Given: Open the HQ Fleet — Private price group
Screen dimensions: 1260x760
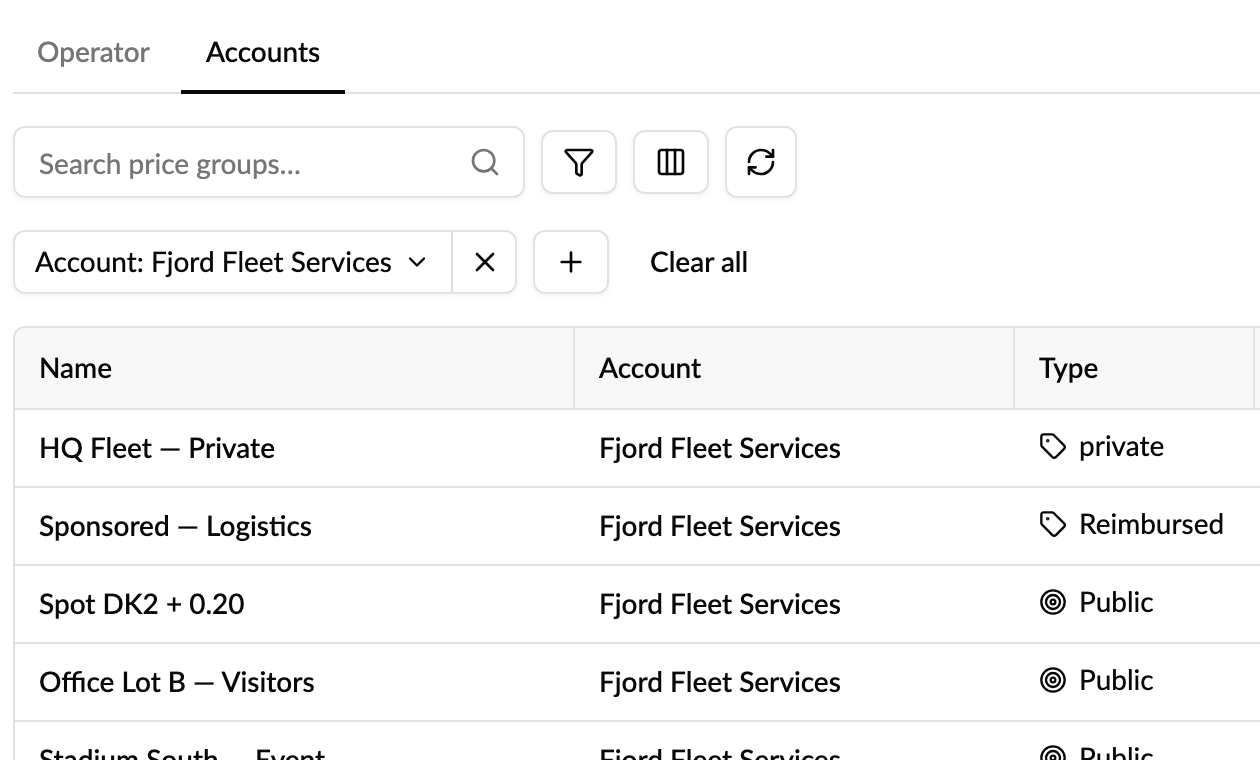Looking at the screenshot, I should pos(157,448).
